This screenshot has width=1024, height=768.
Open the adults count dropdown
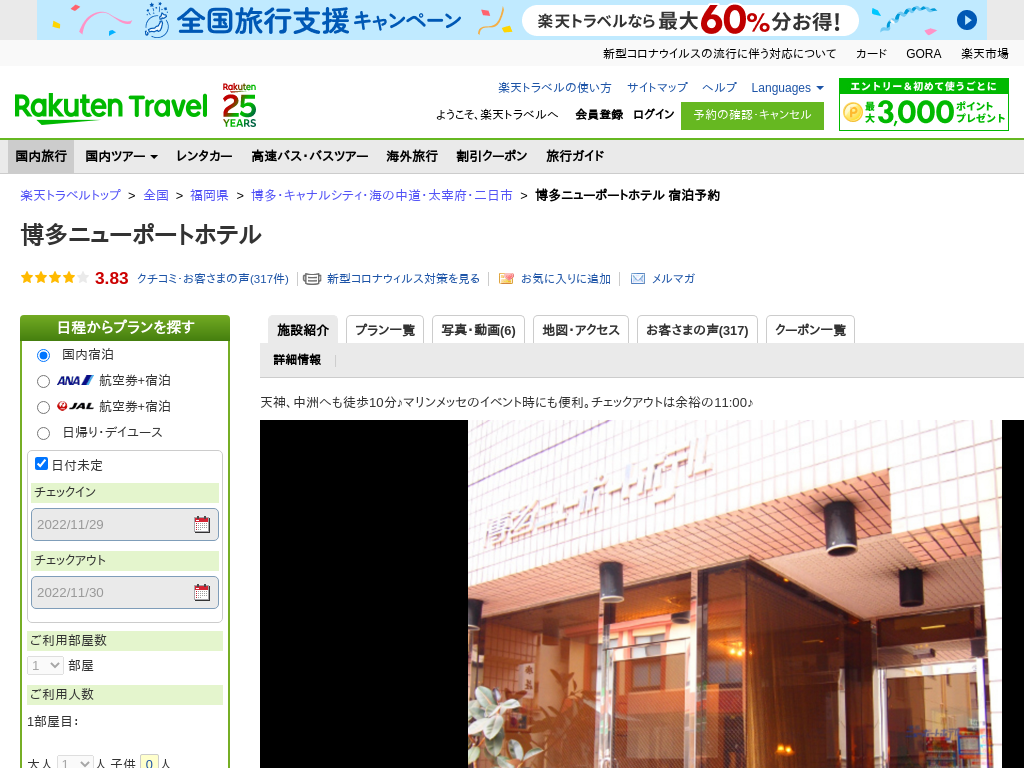(x=75, y=762)
